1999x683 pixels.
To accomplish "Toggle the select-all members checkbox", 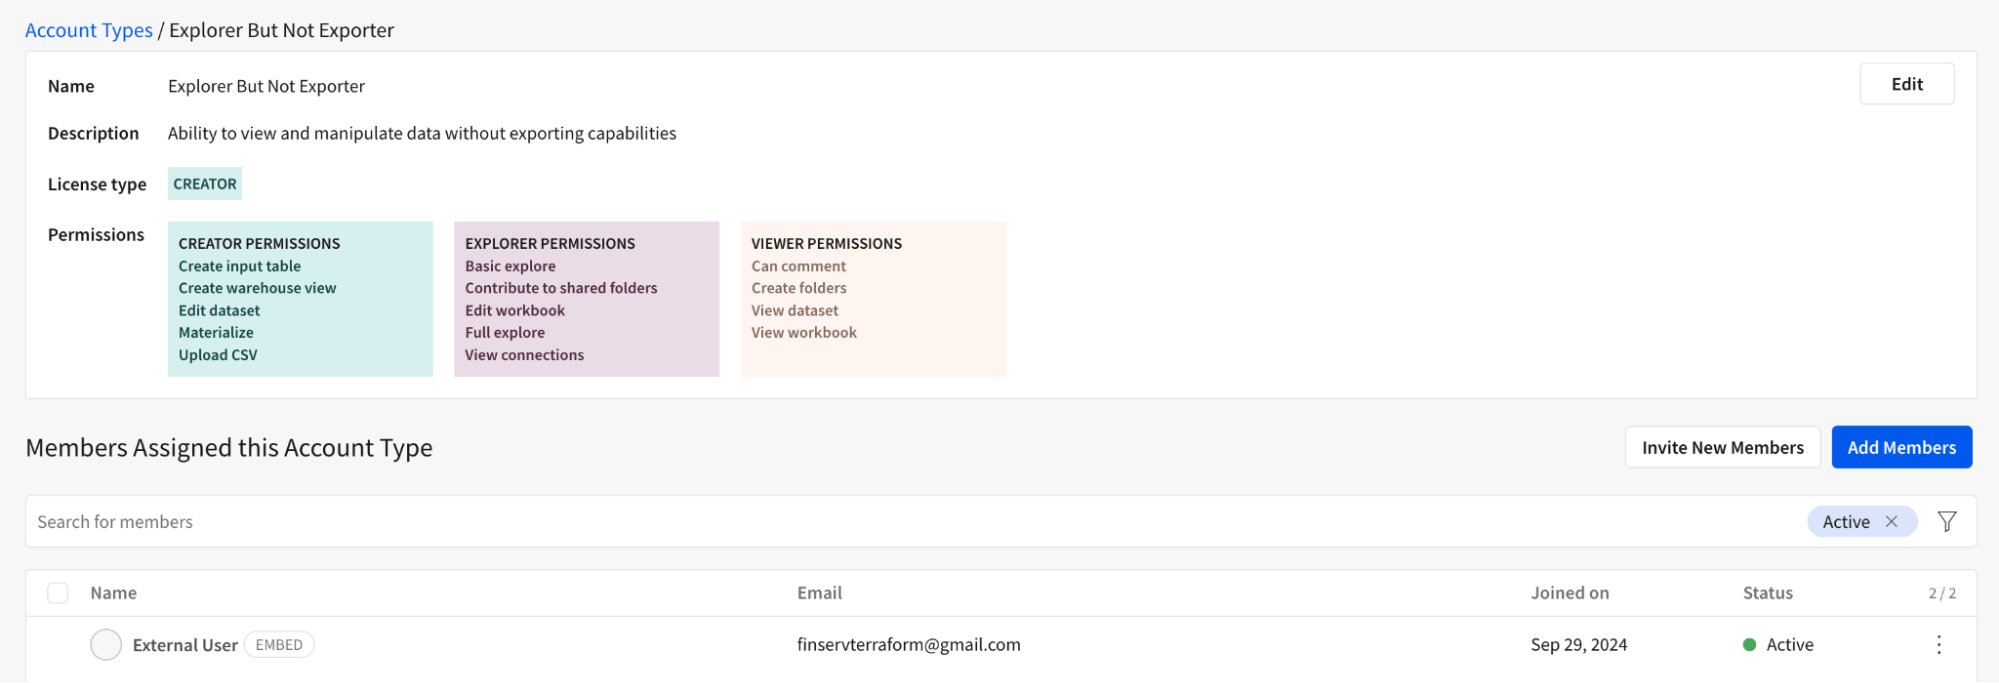I will coord(58,593).
